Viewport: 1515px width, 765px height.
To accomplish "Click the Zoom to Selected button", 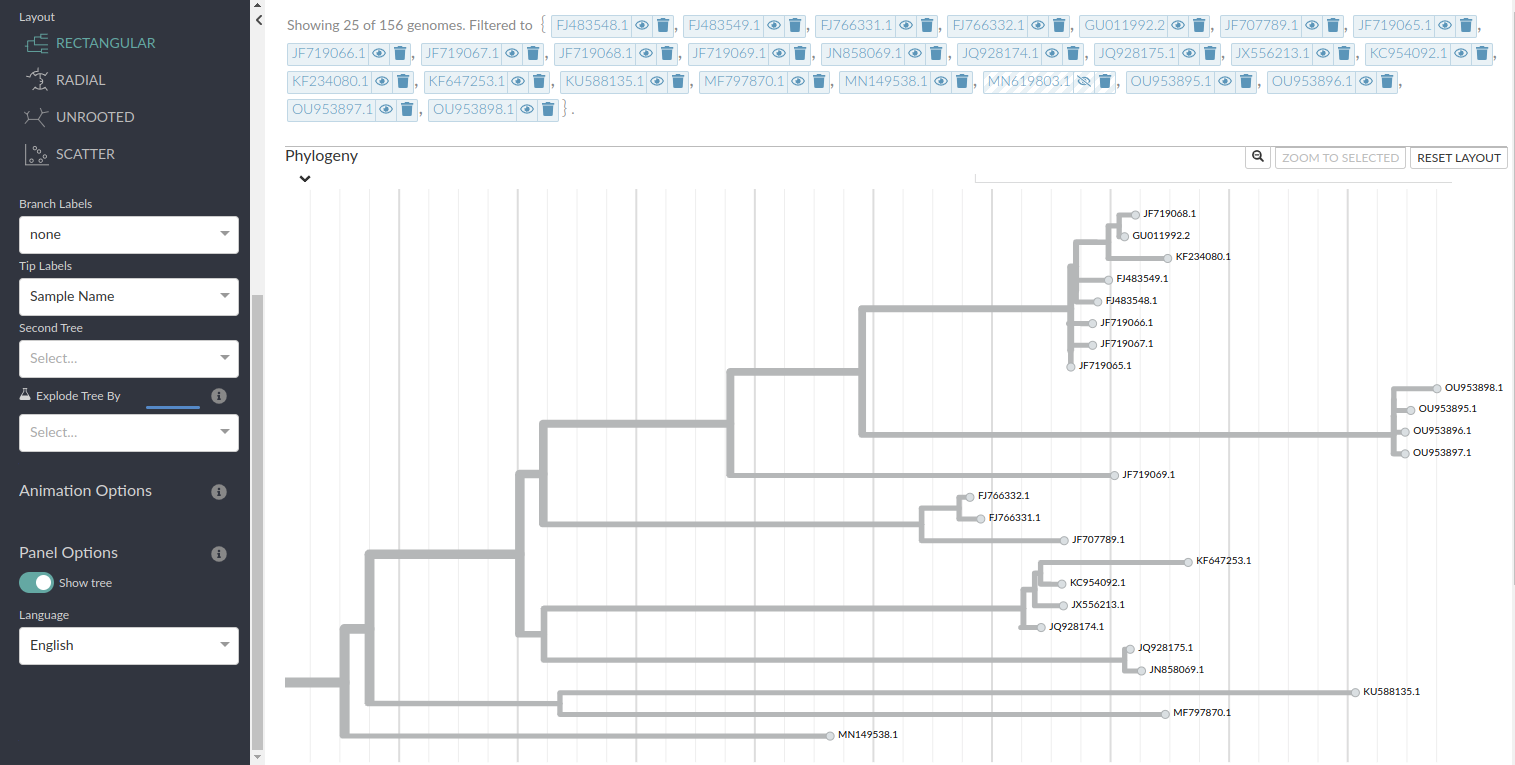I will pyautogui.click(x=1340, y=158).
